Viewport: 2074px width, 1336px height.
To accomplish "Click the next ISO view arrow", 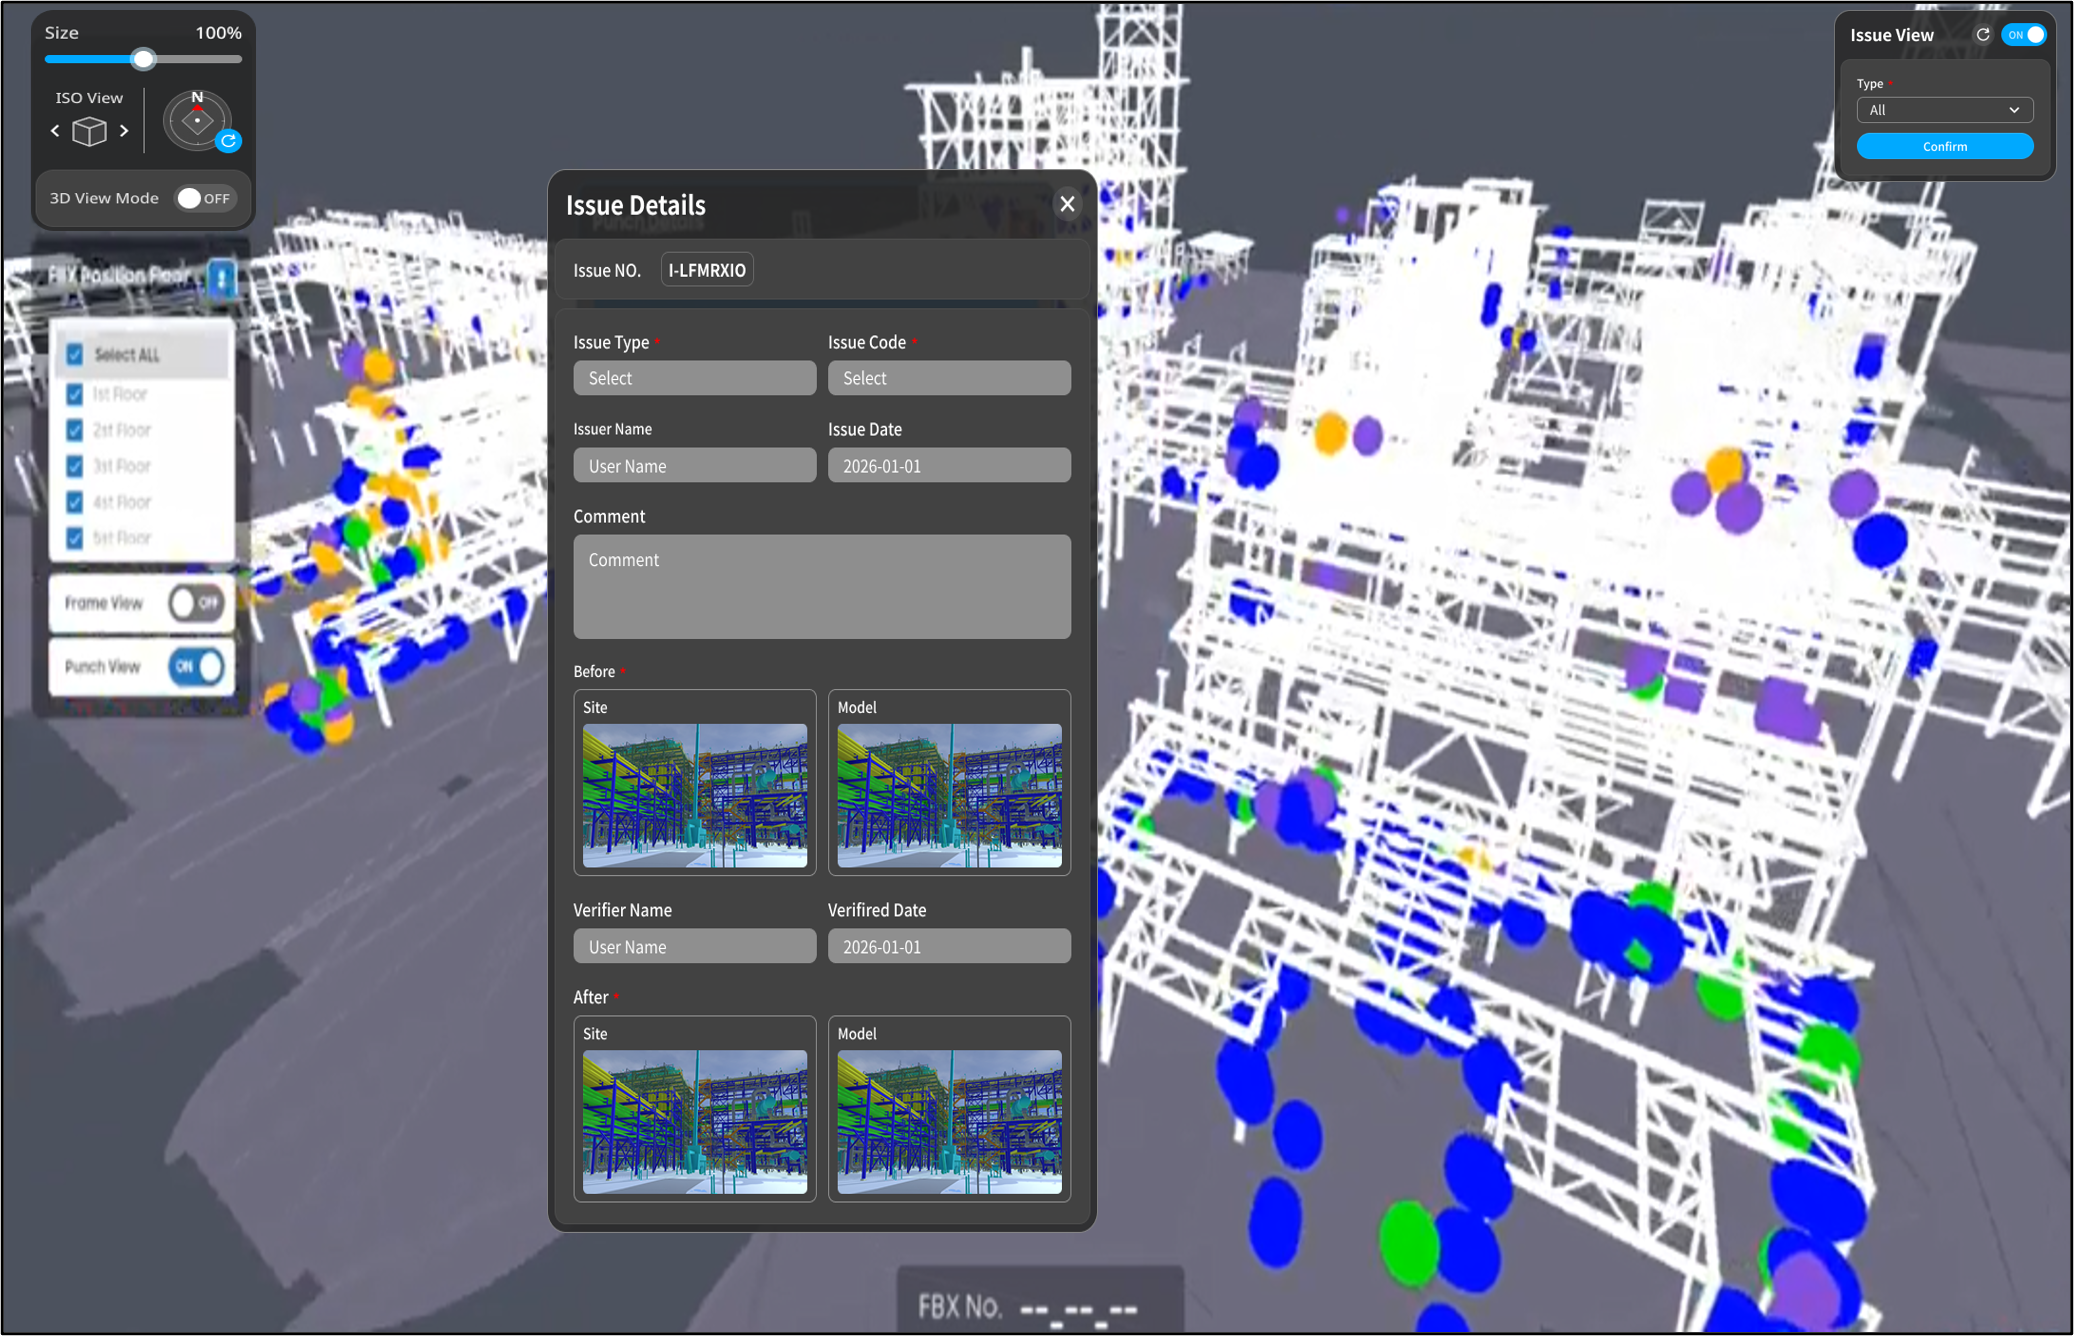I will click(124, 131).
